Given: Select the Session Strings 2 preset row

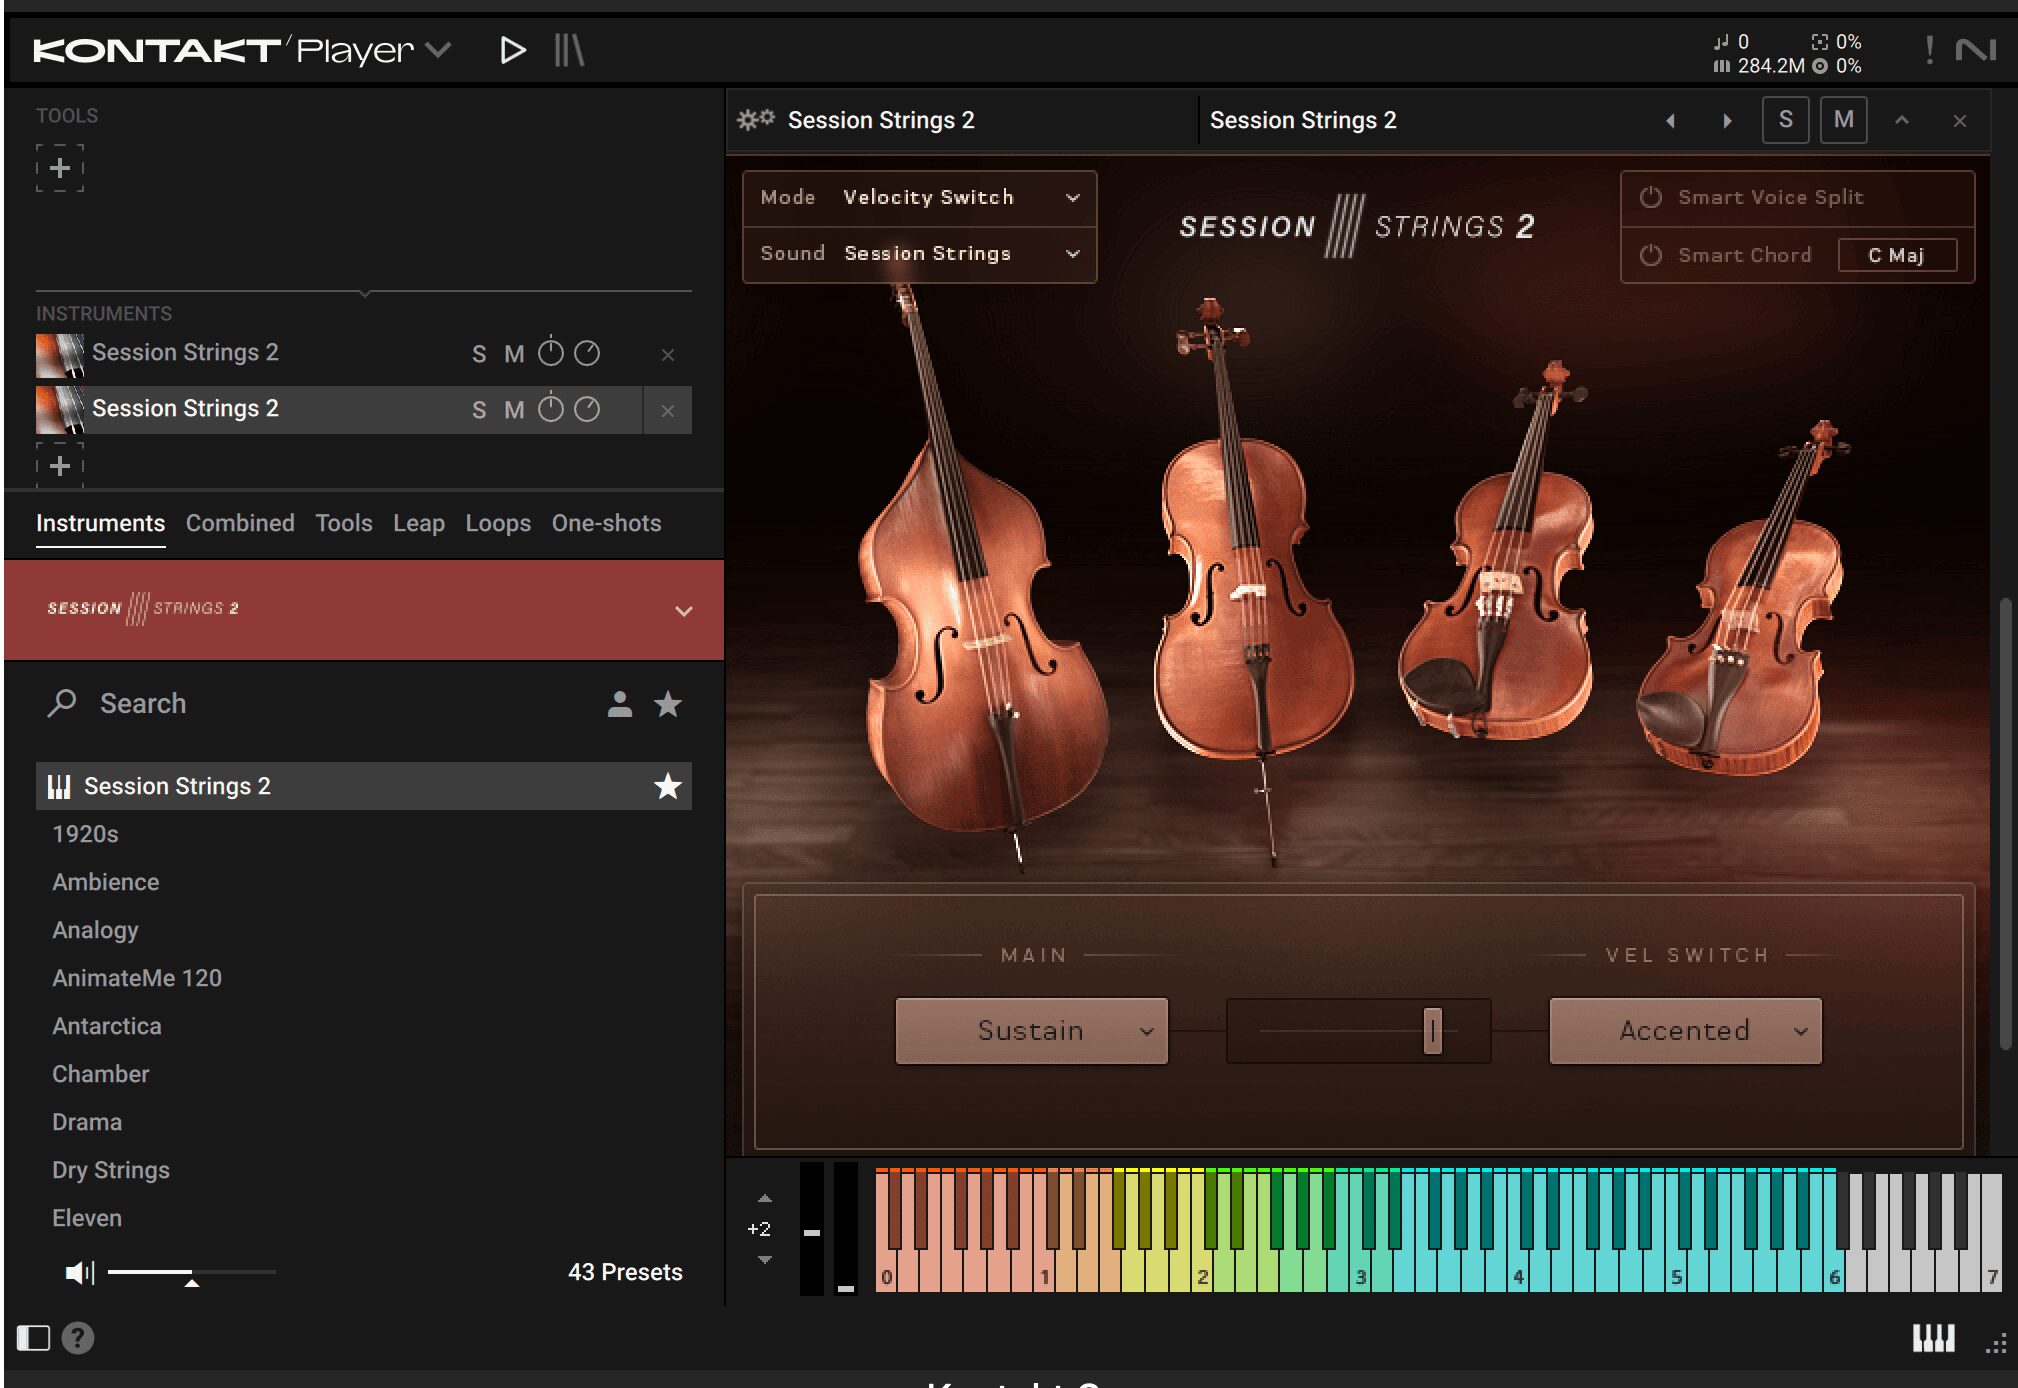Looking at the screenshot, I should click(364, 786).
